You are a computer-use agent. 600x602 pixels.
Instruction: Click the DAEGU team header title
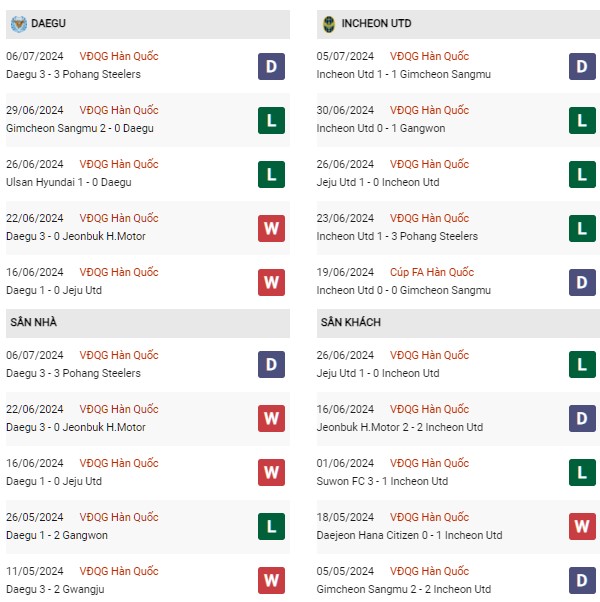[x=48, y=23]
